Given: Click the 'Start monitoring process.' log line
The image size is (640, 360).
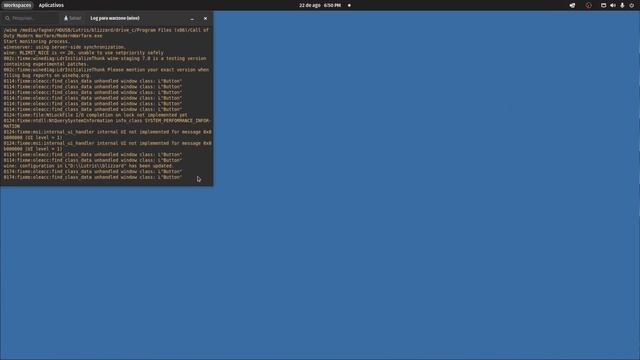Looking at the screenshot, I should tap(37, 41).
